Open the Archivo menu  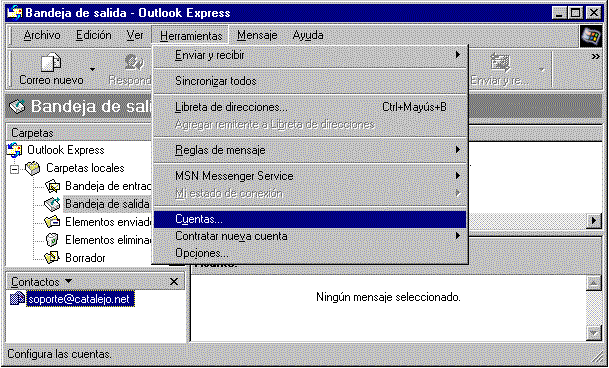point(42,35)
